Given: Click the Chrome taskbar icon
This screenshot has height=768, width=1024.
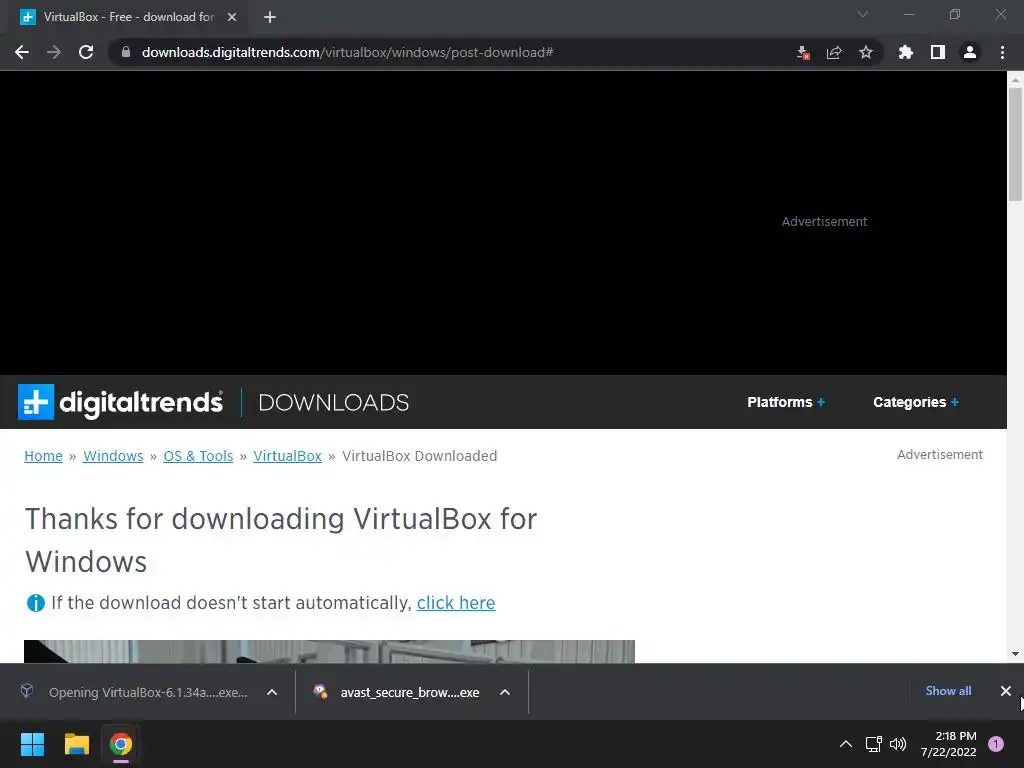Looking at the screenshot, I should [121, 744].
